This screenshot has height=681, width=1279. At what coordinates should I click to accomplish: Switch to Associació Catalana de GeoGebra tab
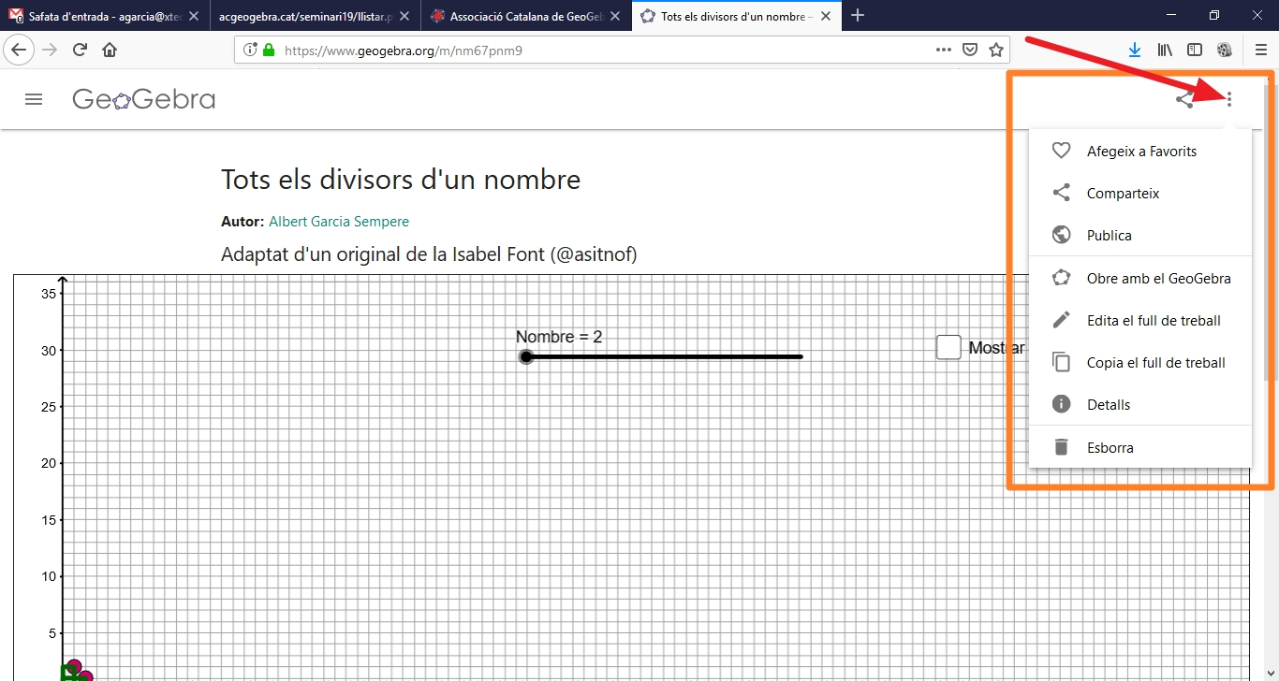click(526, 16)
